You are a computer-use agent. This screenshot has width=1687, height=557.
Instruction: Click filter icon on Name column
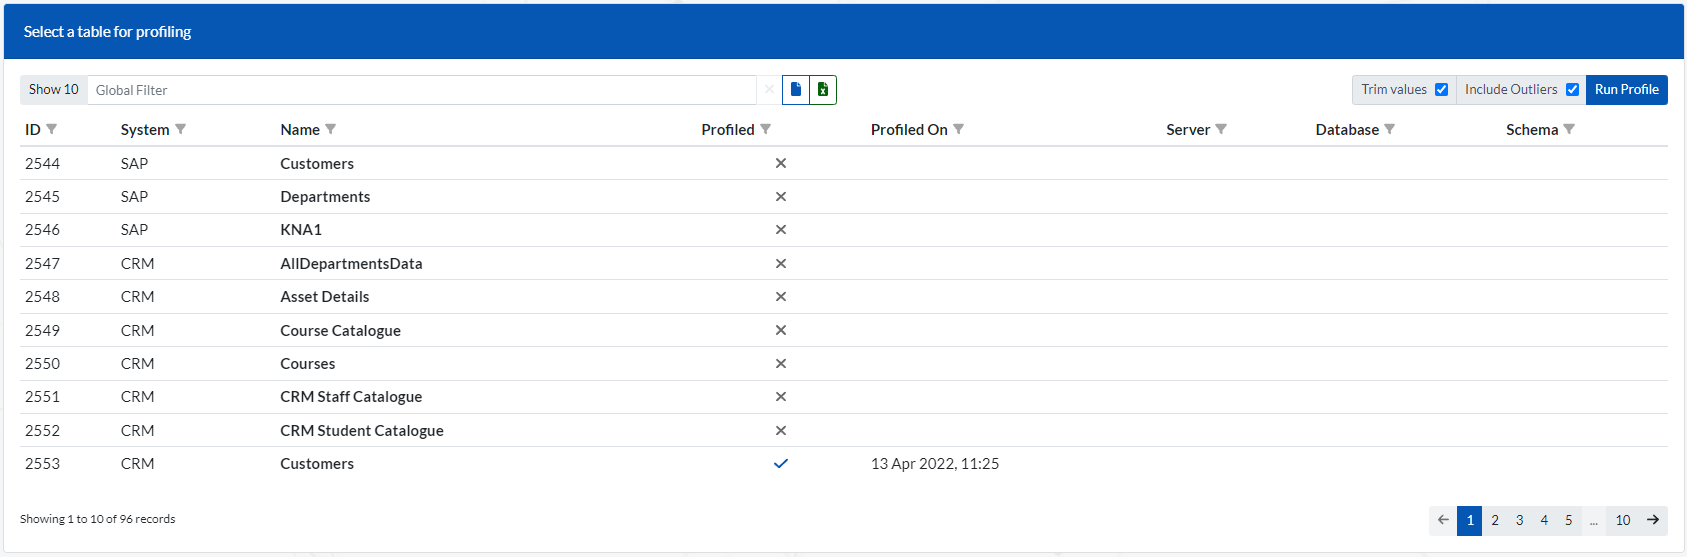click(x=331, y=129)
